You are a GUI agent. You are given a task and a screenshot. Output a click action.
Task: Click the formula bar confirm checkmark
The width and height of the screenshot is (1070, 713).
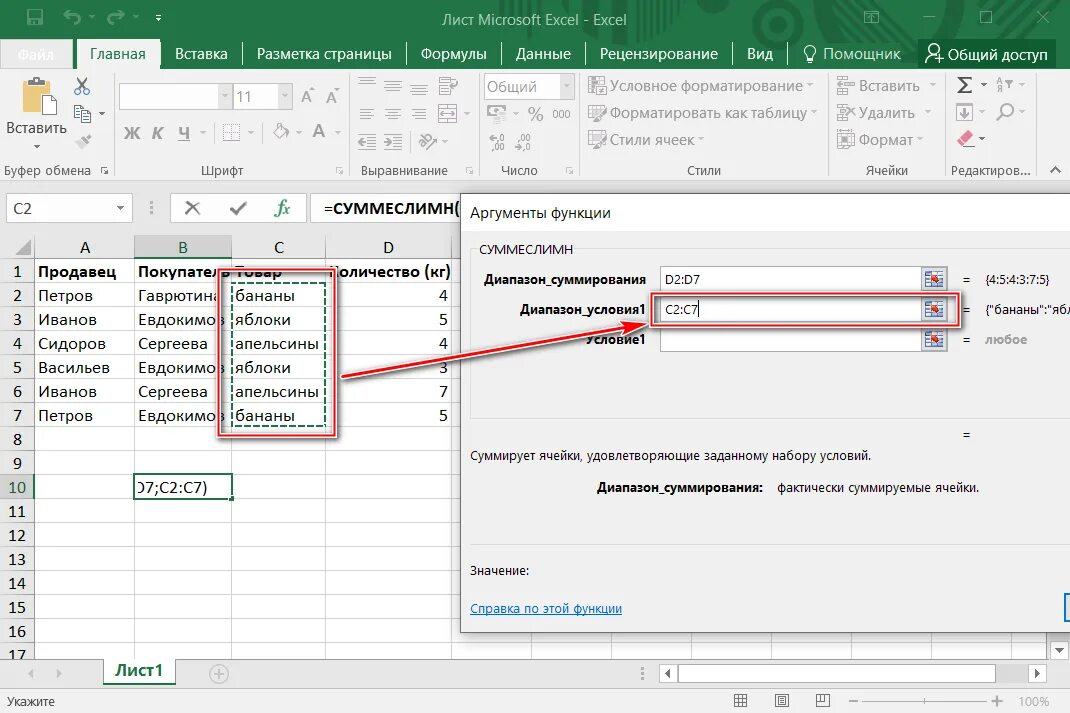tap(238, 208)
